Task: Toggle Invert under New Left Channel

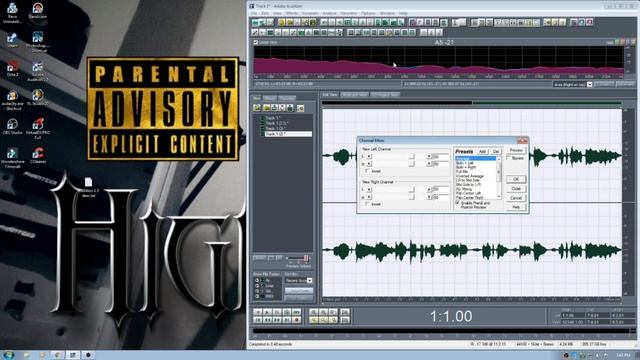Action: 367,171
